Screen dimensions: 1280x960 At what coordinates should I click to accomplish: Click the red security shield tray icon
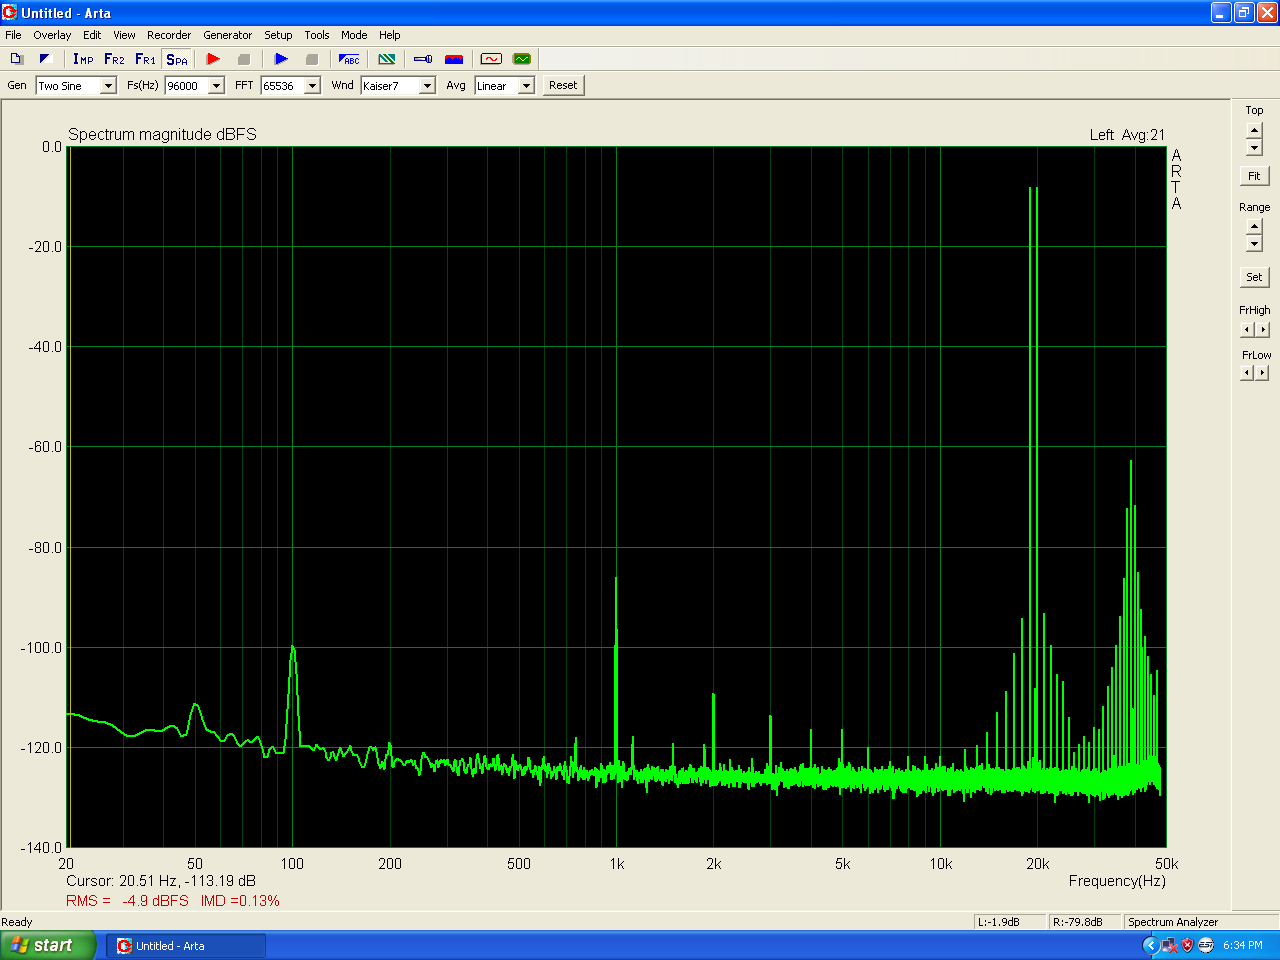click(1188, 945)
